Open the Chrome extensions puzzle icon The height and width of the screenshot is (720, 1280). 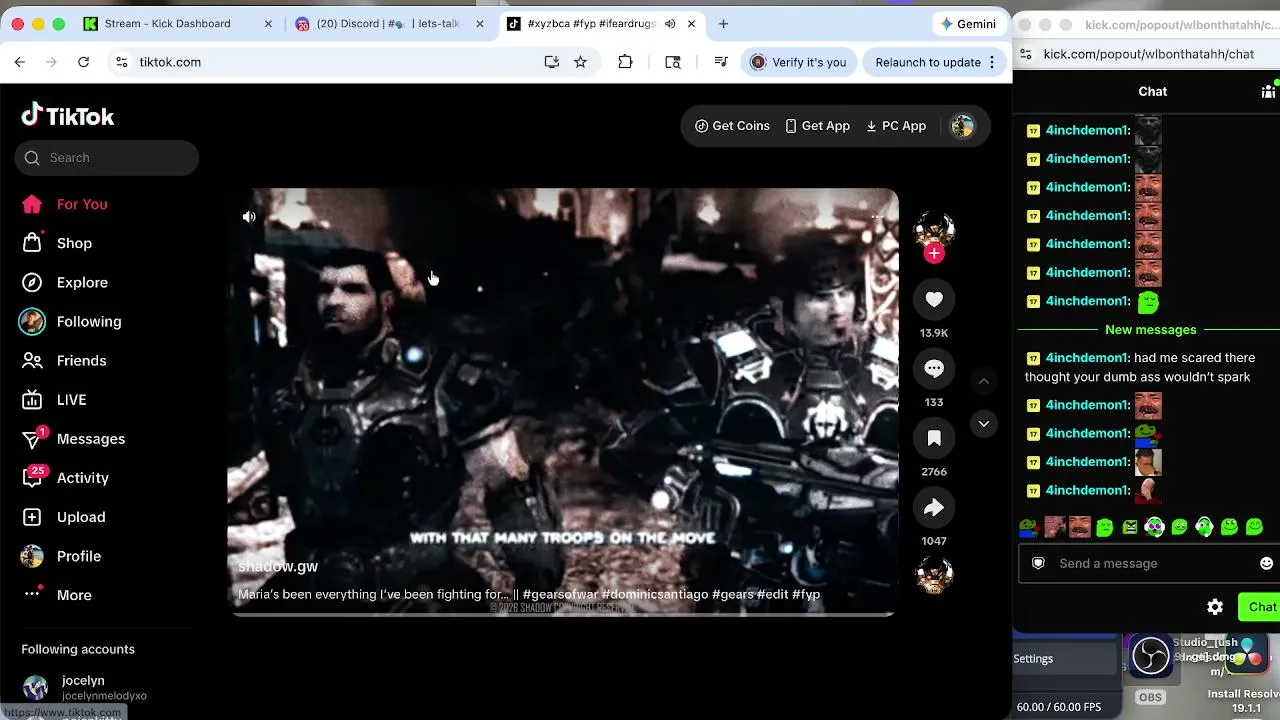click(625, 62)
